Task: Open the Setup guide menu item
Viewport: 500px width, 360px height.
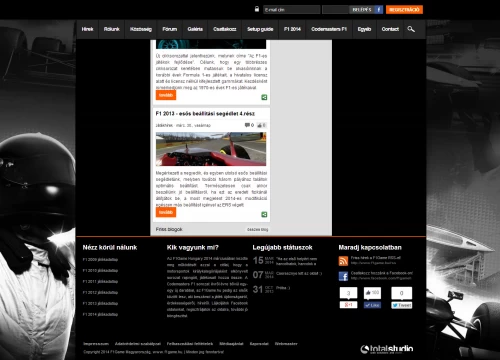Action: pyautogui.click(x=260, y=29)
